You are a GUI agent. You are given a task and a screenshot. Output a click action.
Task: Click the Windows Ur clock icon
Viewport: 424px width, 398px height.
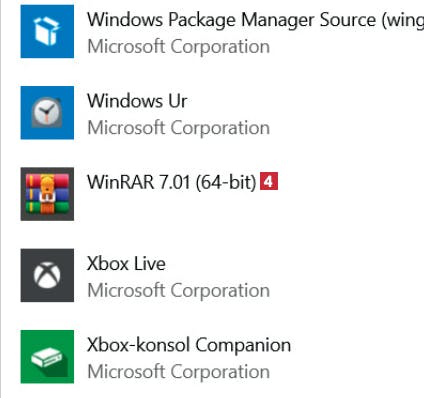pos(47,113)
